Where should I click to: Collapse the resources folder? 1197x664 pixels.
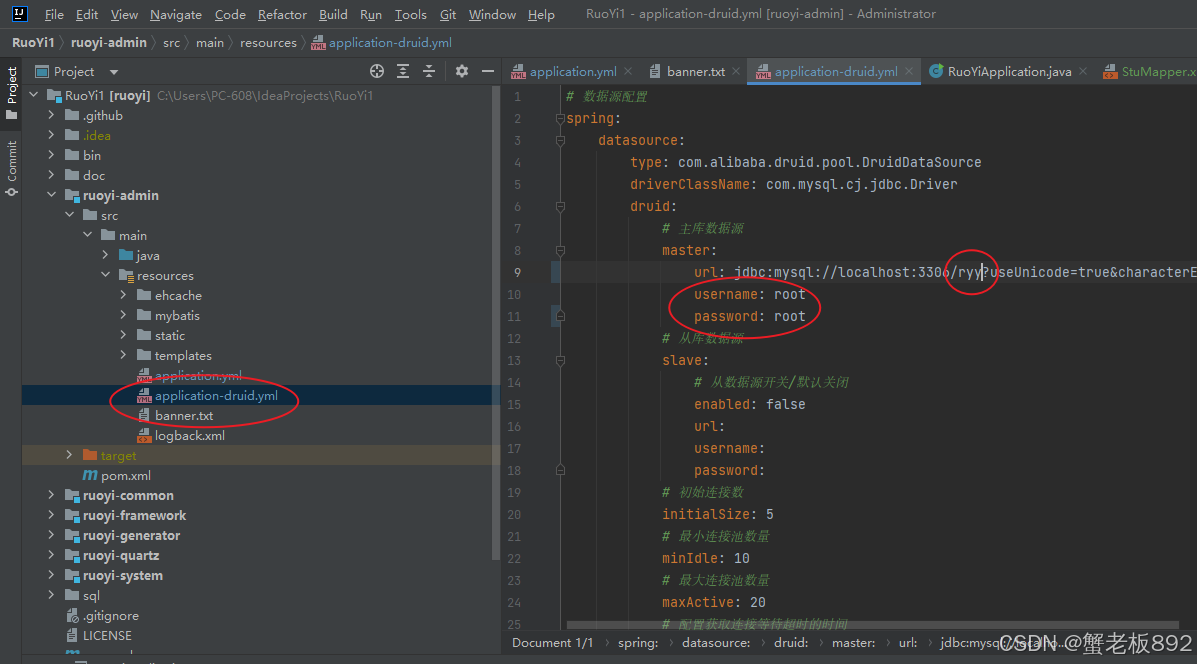tap(105, 275)
